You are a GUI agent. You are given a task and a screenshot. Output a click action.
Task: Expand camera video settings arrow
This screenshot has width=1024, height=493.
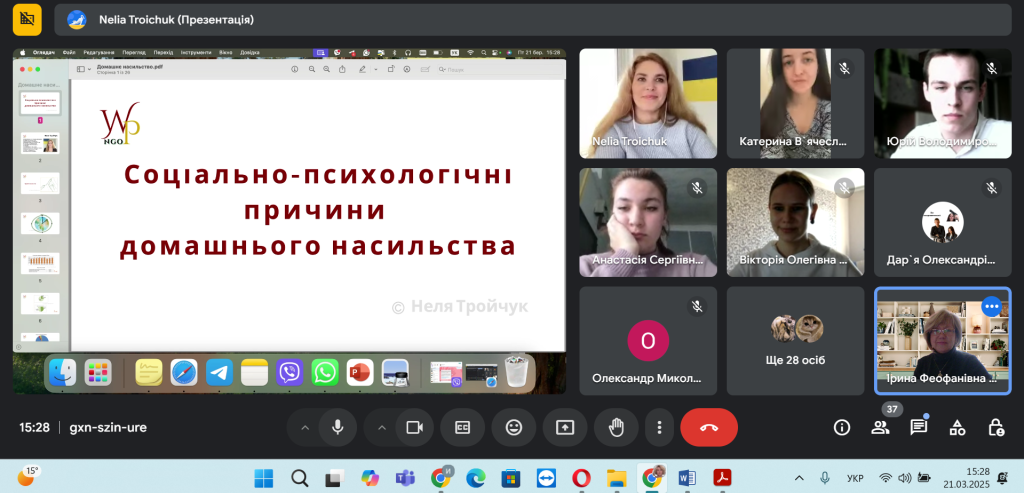[x=381, y=427]
